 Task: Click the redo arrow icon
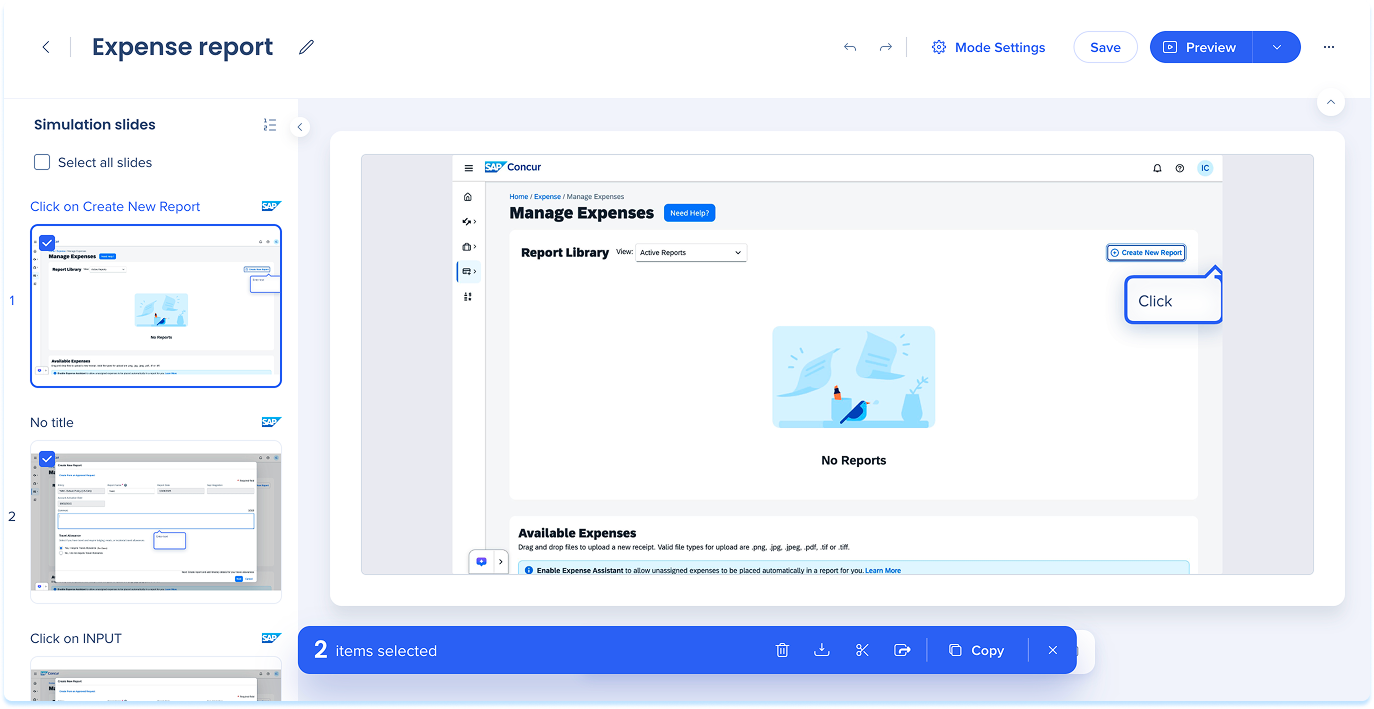click(x=885, y=47)
